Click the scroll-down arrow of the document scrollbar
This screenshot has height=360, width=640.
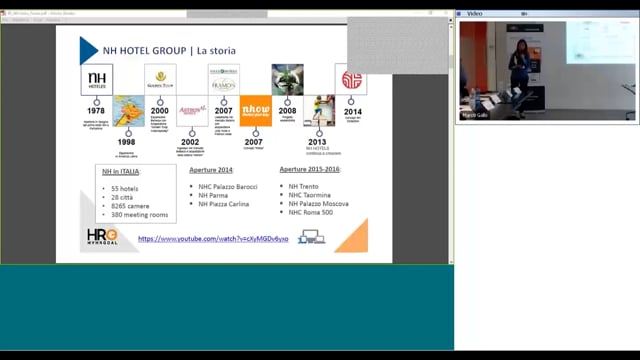[451, 262]
